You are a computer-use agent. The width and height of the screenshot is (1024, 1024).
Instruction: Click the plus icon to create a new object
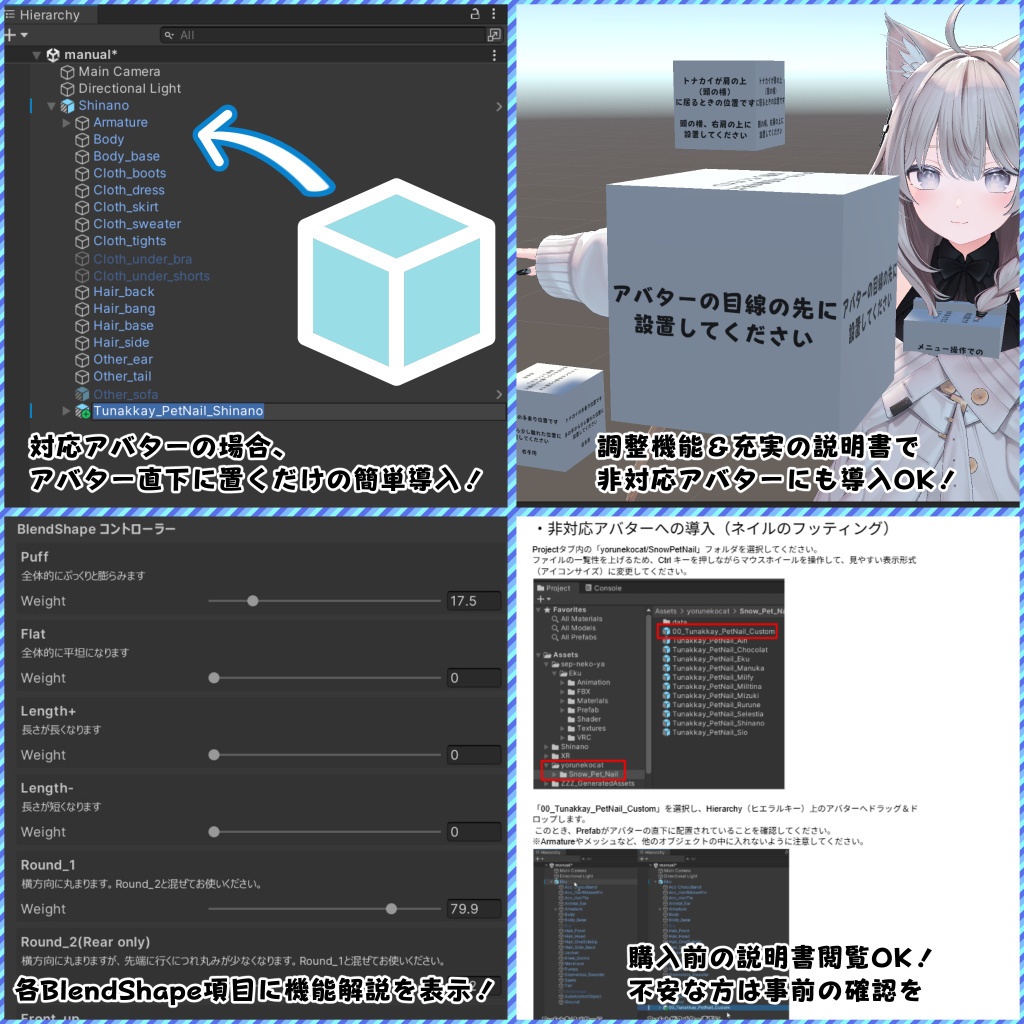click(10, 35)
